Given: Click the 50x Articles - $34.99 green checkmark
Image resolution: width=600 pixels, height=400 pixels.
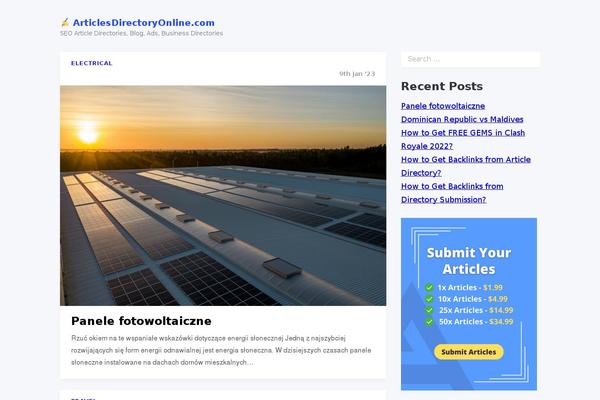Looking at the screenshot, I should click(429, 322).
